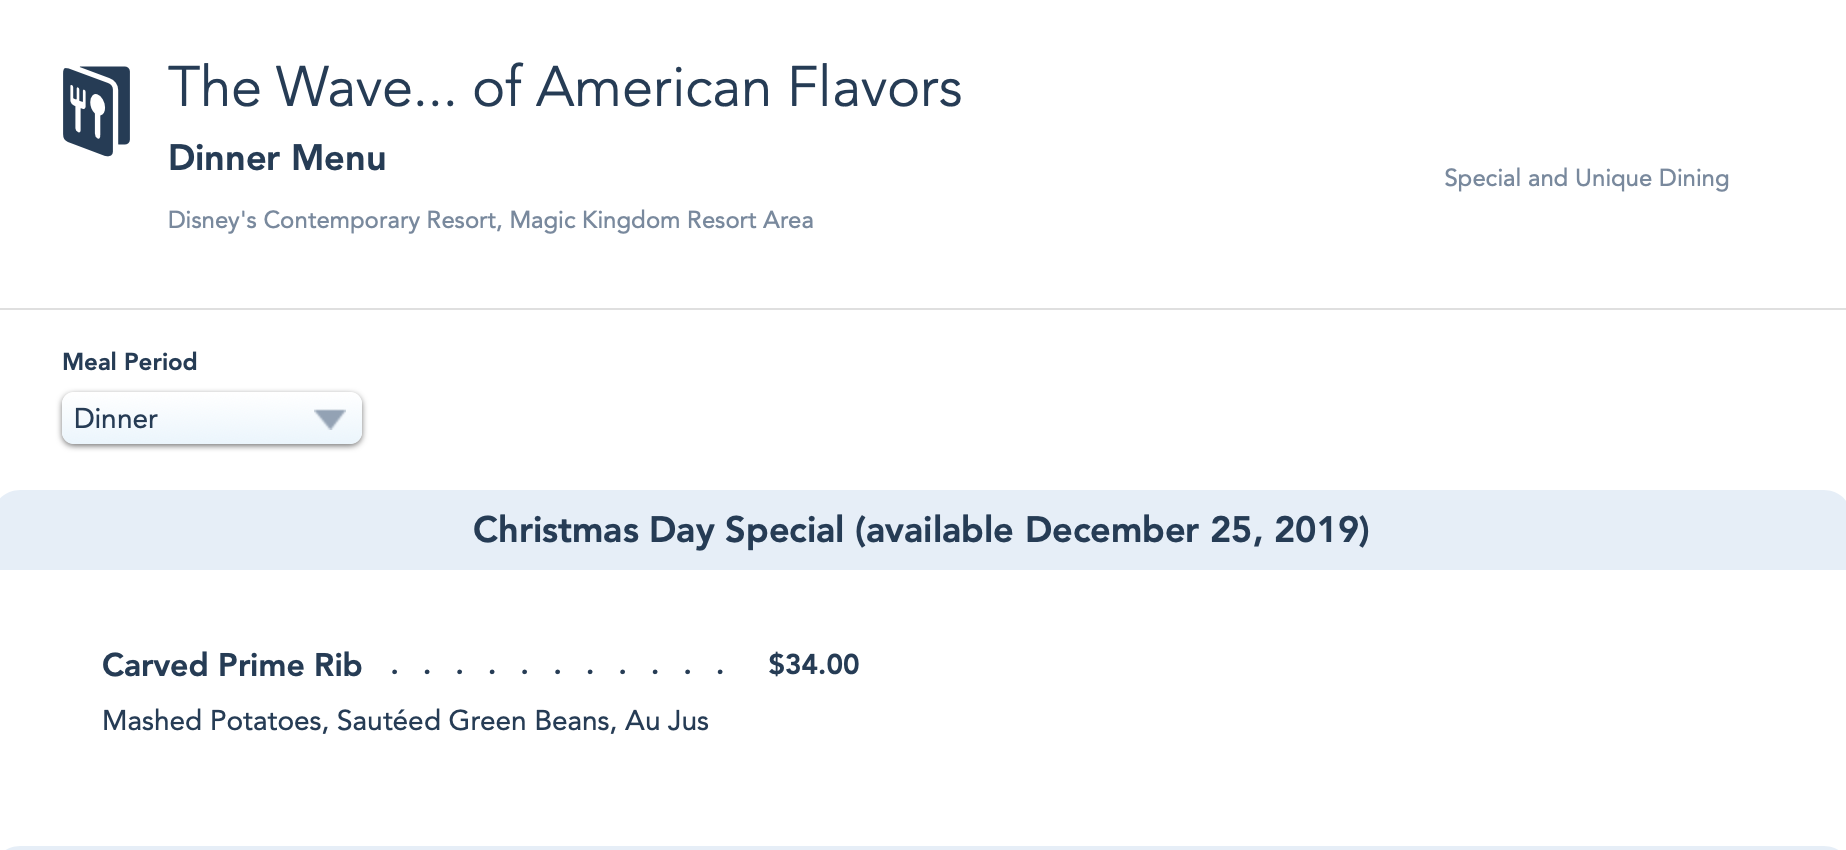Select the Carved Prime Rib item name
The image size is (1846, 850).
pos(232,665)
